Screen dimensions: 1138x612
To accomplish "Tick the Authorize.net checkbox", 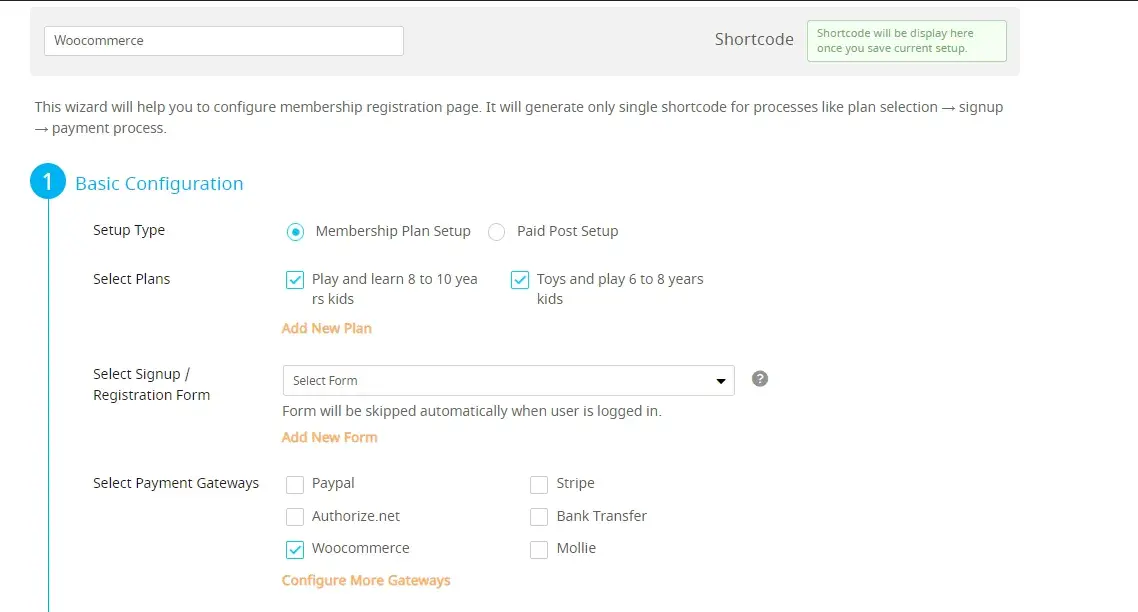I will (295, 517).
